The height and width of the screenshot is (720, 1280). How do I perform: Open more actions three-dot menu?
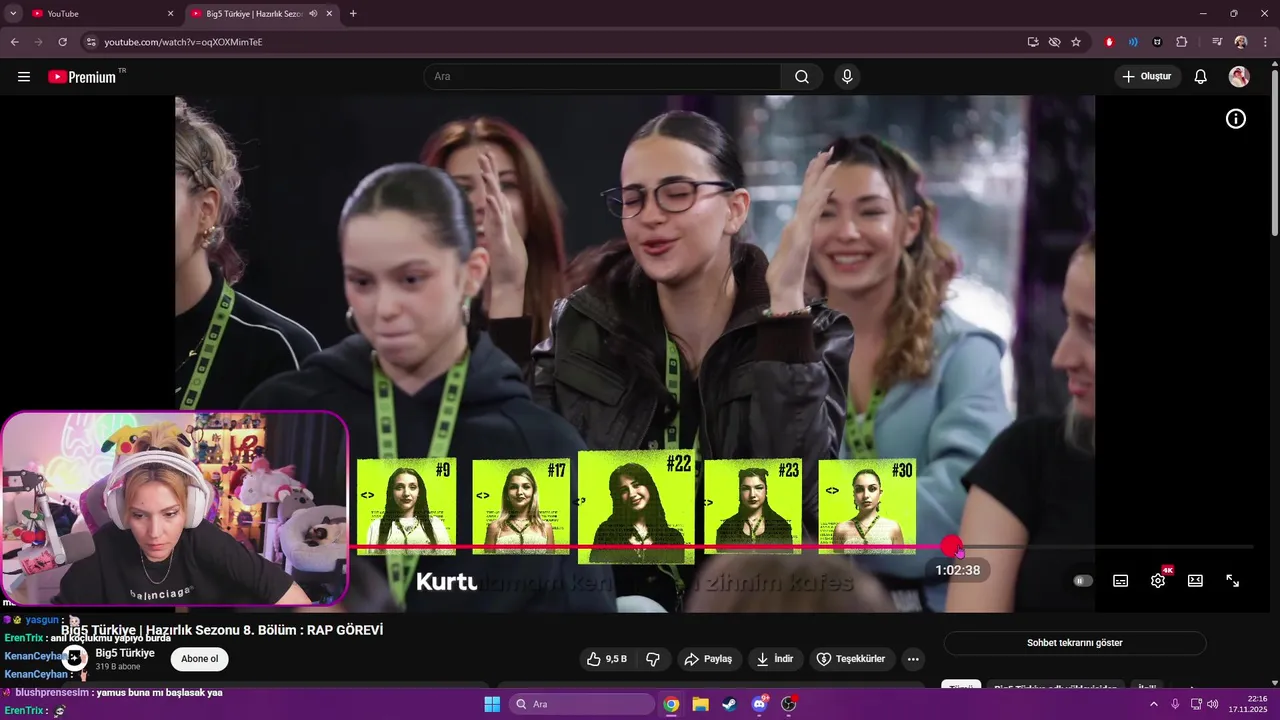point(912,659)
